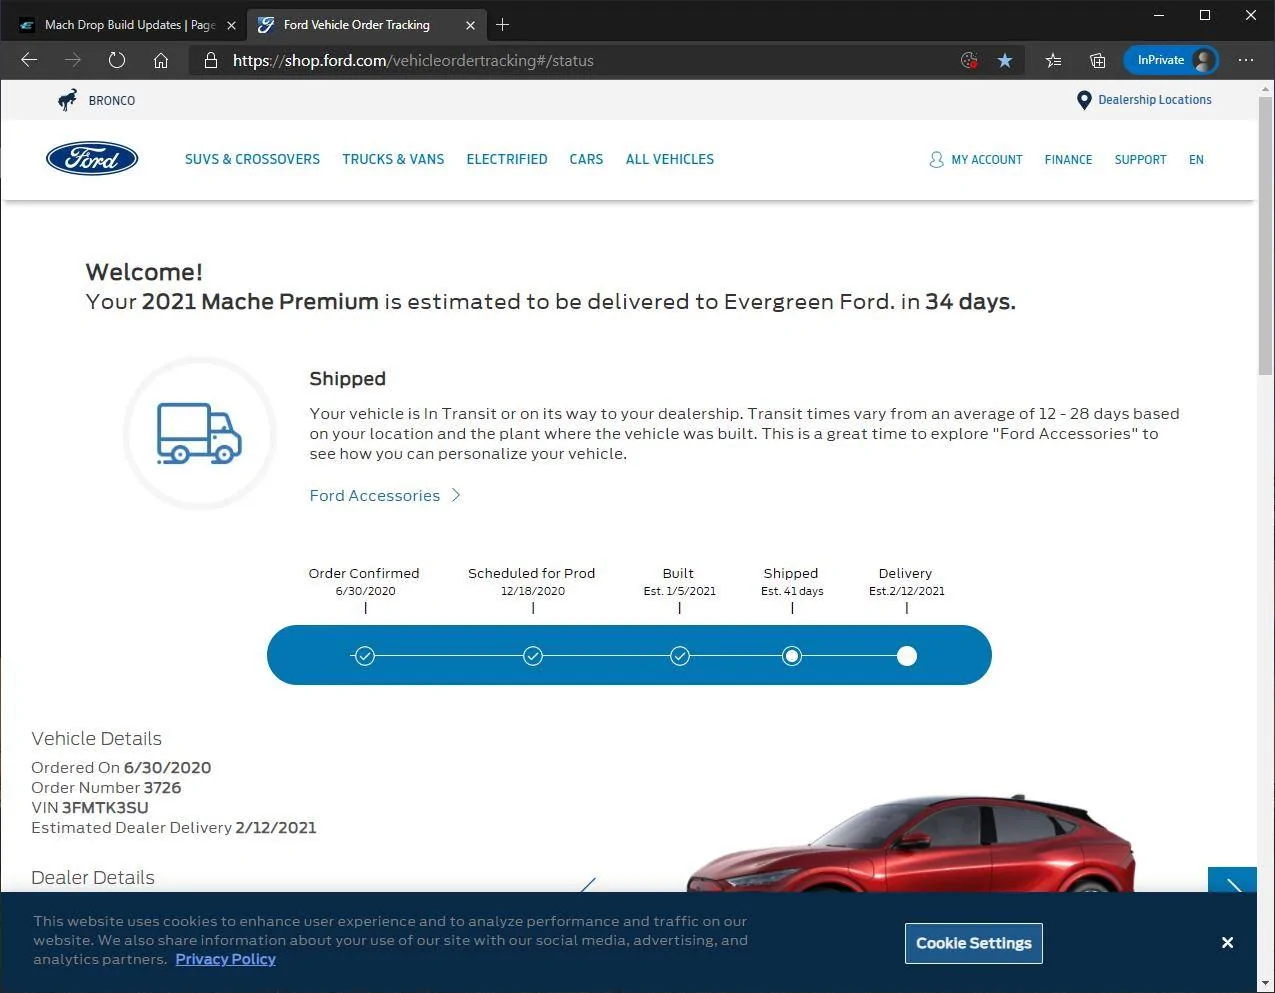Click the Vehicle Details heading

tap(96, 739)
